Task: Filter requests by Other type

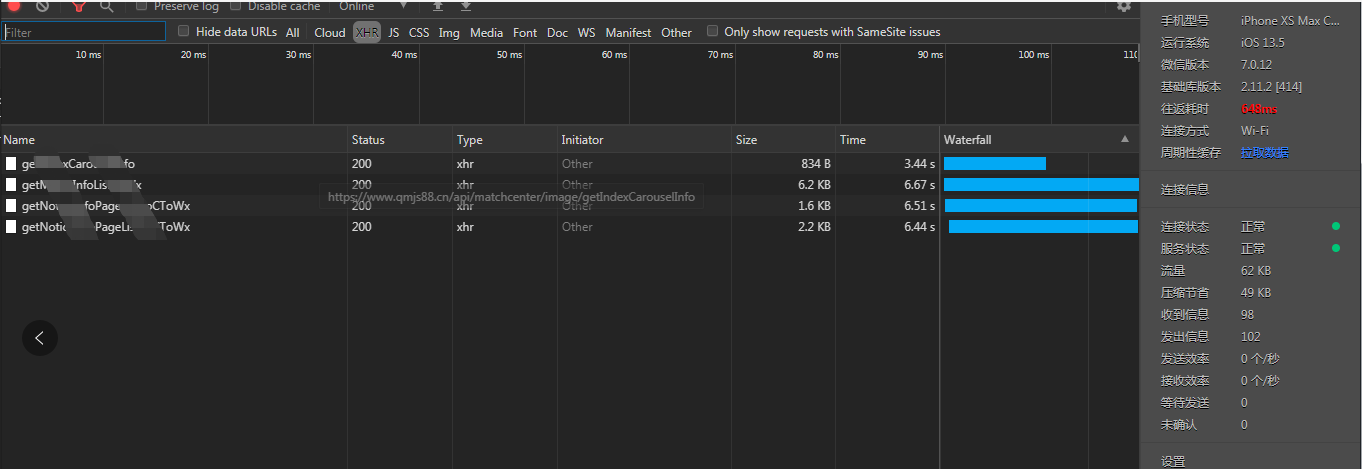Action: pos(676,32)
